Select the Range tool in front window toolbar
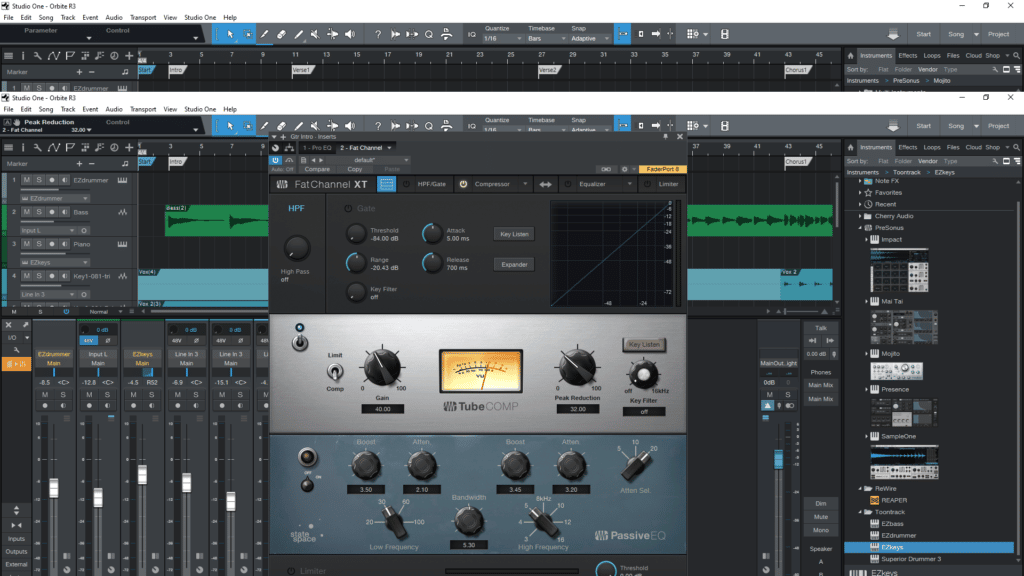The height and width of the screenshot is (576, 1024). coord(248,126)
